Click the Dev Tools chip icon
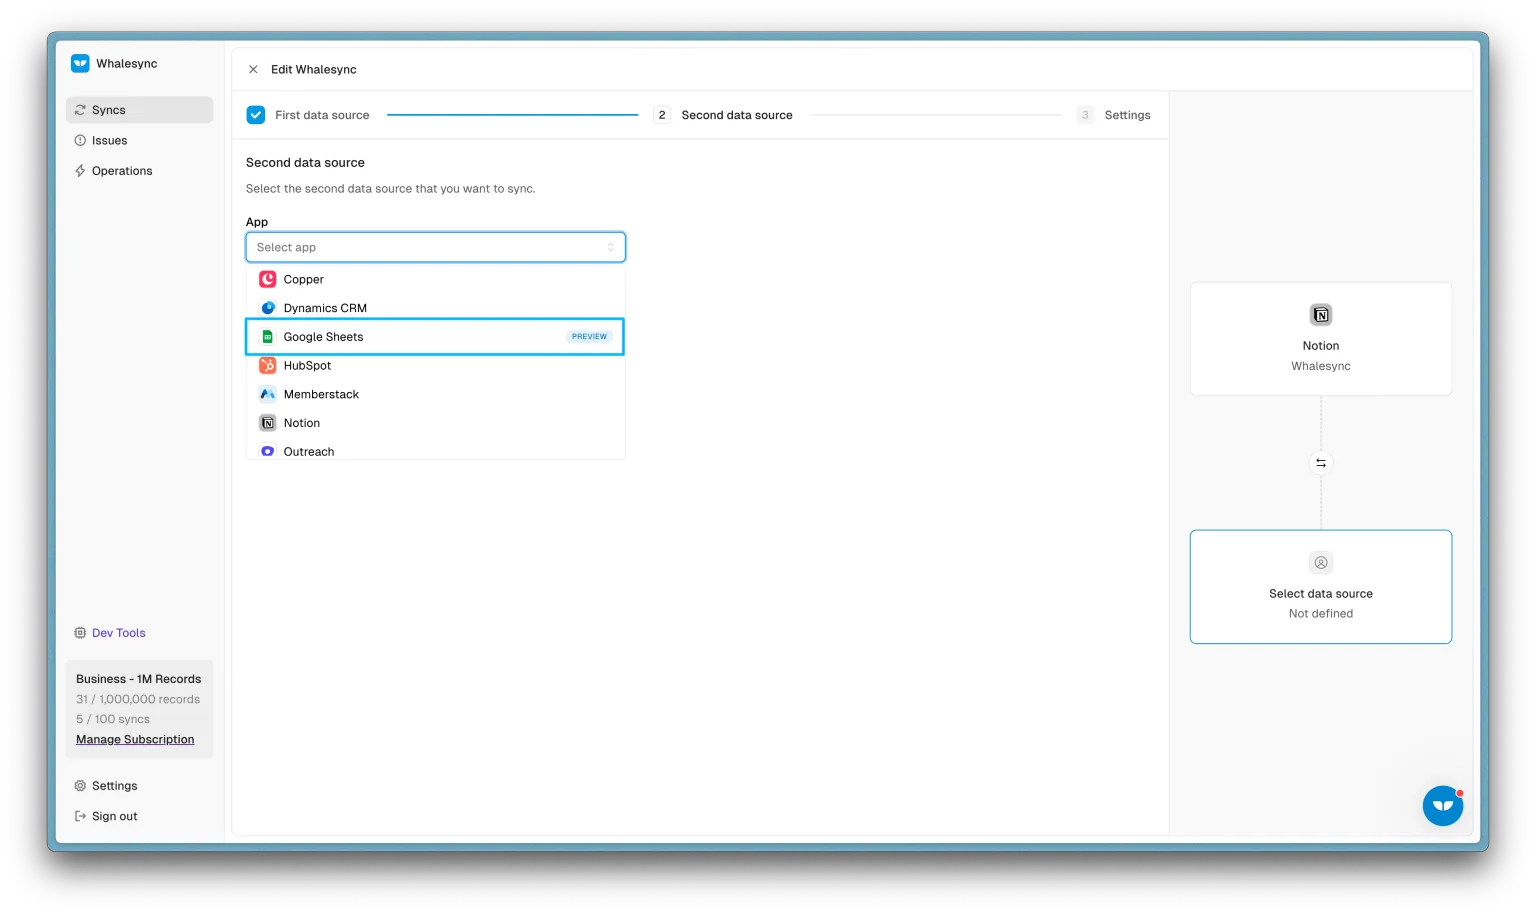This screenshot has width=1536, height=914. click(80, 633)
